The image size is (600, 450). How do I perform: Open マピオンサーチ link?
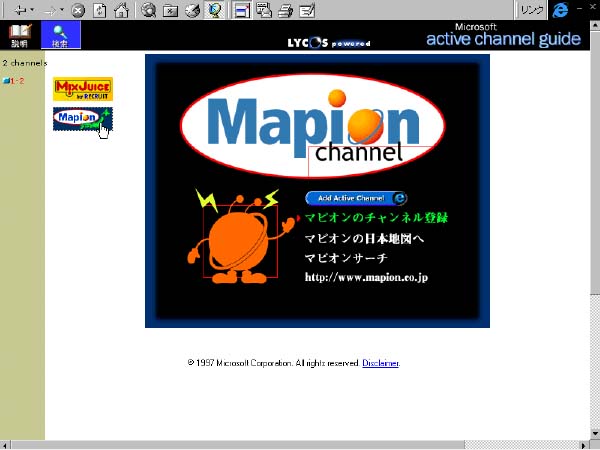pos(346,258)
